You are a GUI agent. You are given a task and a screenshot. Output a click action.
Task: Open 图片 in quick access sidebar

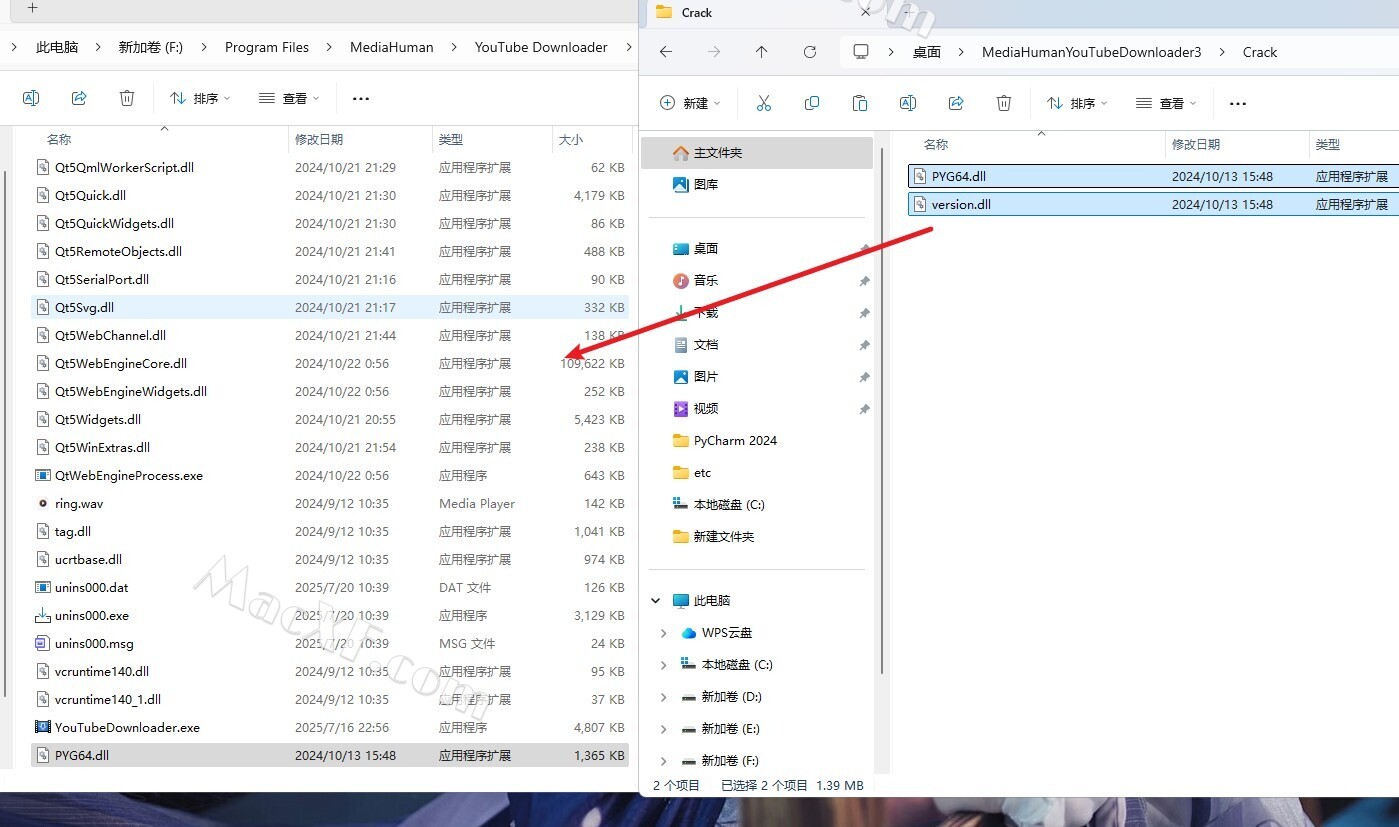click(695, 377)
